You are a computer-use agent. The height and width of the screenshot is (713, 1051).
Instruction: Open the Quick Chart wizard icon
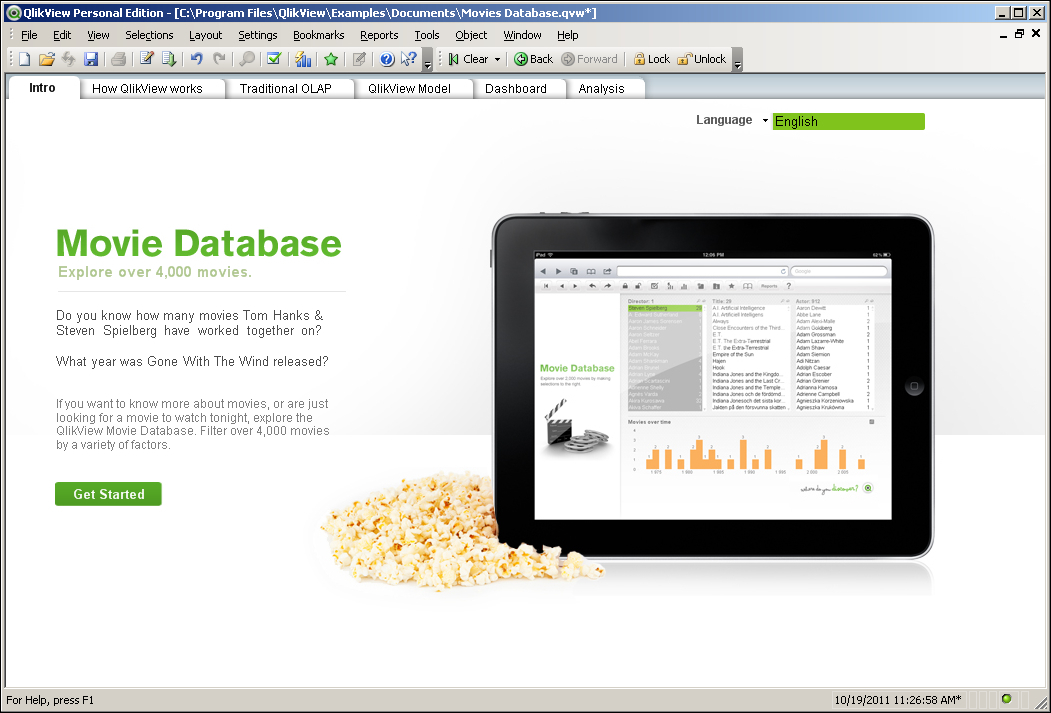pos(303,59)
